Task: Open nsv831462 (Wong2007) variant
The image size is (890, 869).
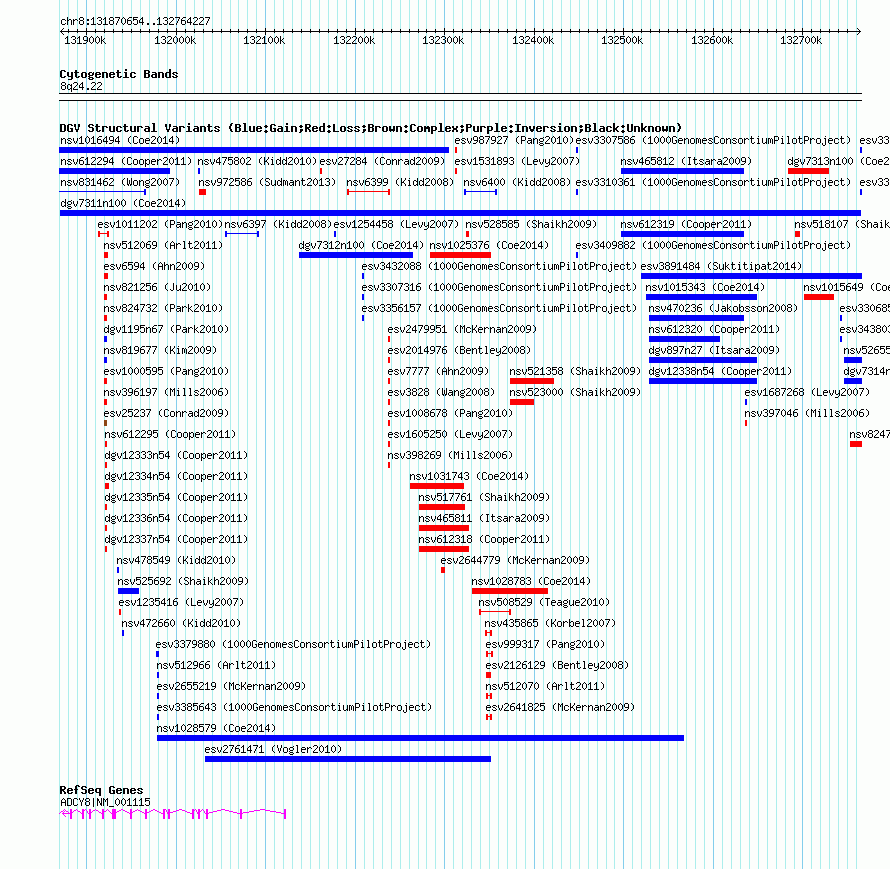Action: 120,182
